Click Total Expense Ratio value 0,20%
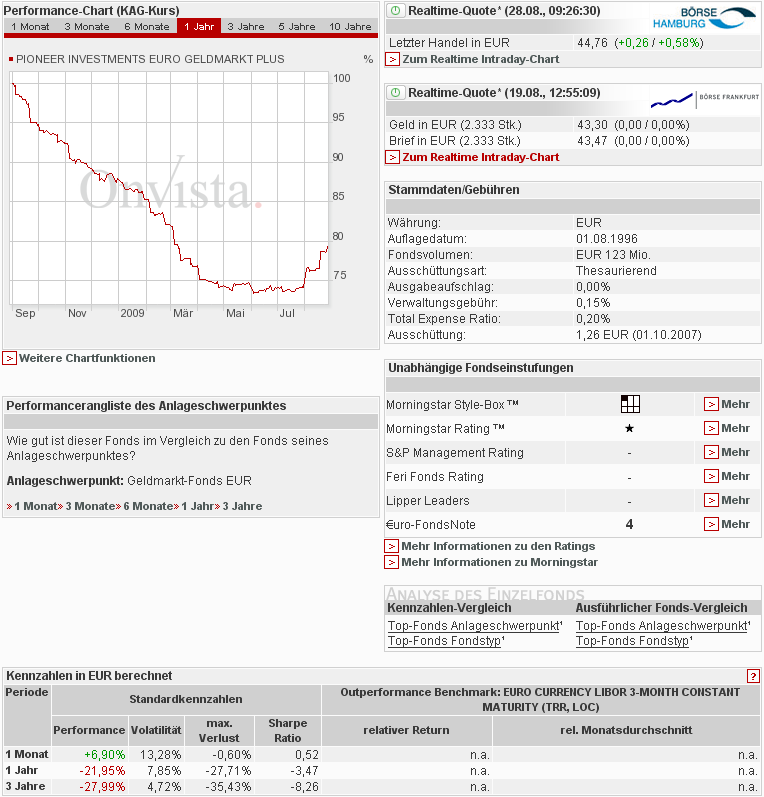This screenshot has height=797, width=764. [593, 319]
